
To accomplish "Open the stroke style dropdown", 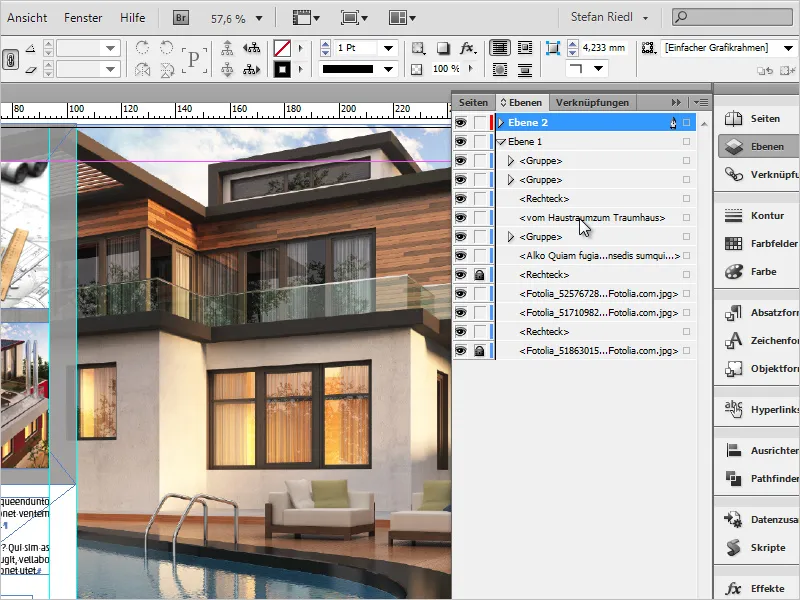I will tap(389, 69).
